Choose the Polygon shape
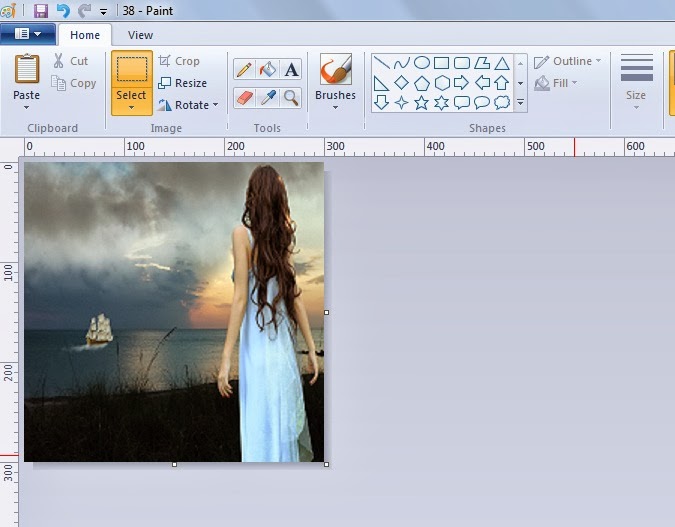This screenshot has height=527, width=675. coord(482,63)
